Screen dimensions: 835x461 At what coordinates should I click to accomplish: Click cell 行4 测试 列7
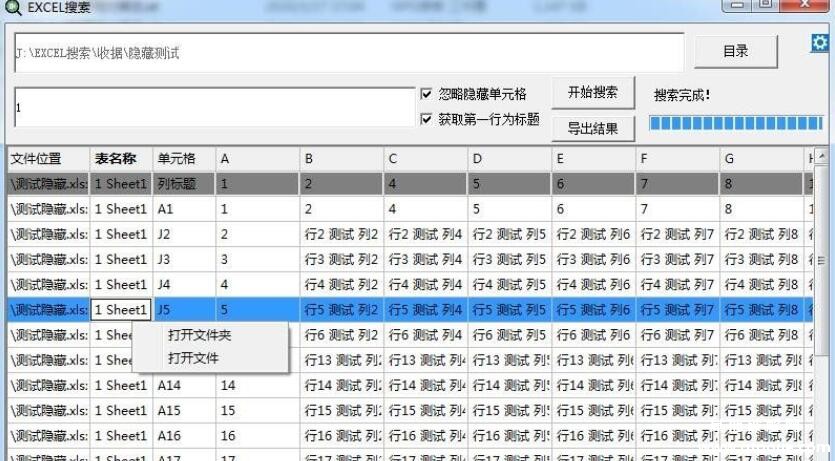pos(678,284)
